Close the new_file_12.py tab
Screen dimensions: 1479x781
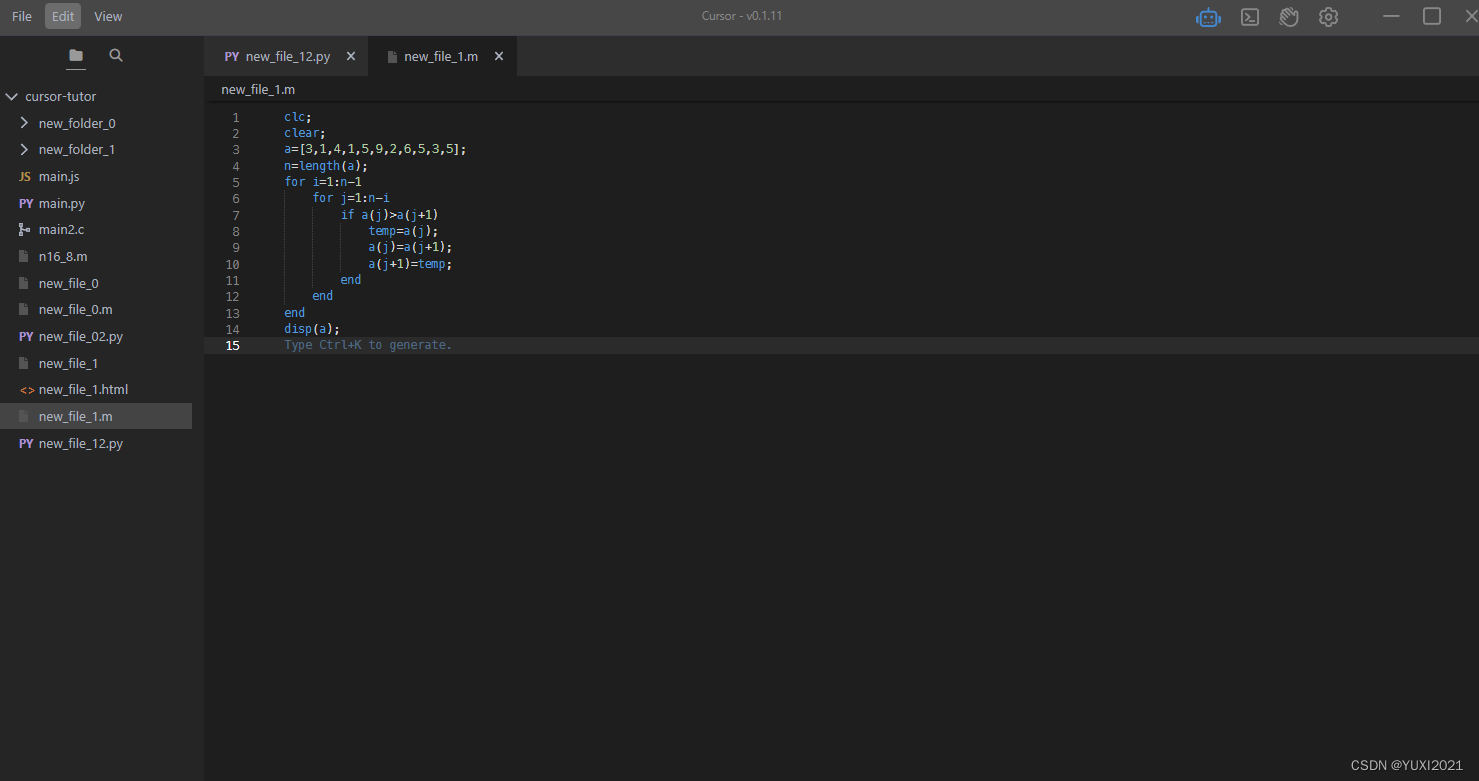click(x=351, y=57)
